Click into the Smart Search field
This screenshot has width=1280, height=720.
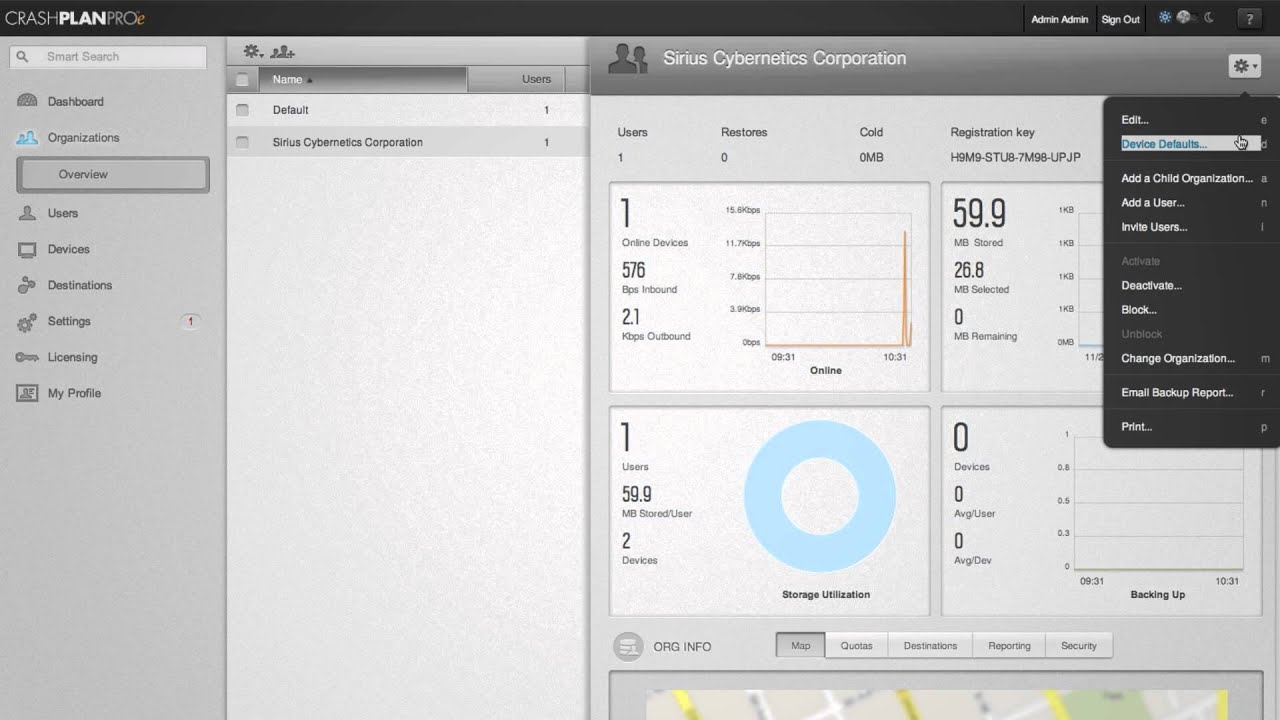pyautogui.click(x=108, y=57)
